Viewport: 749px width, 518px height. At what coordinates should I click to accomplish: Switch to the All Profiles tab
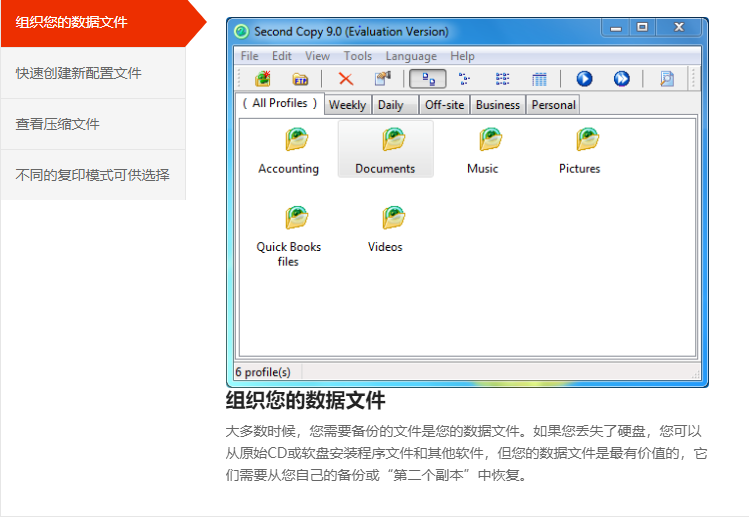[280, 103]
